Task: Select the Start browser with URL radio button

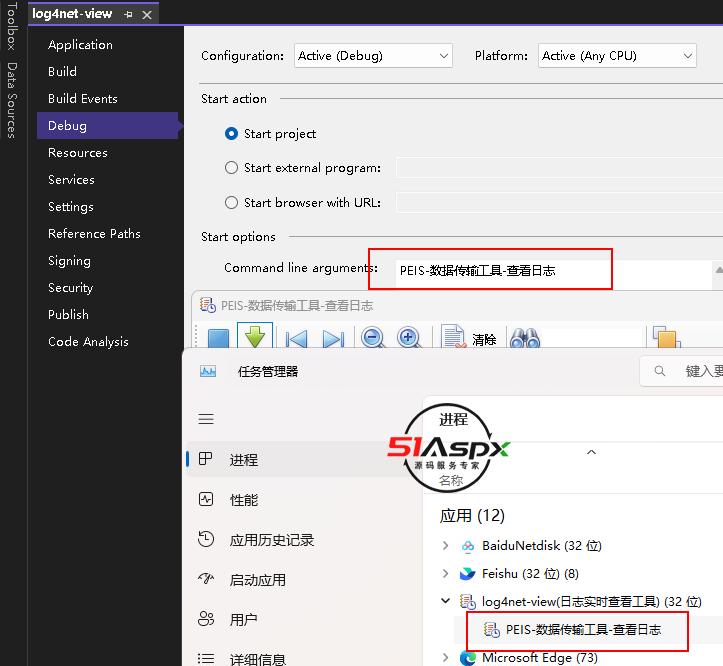Action: point(231,202)
